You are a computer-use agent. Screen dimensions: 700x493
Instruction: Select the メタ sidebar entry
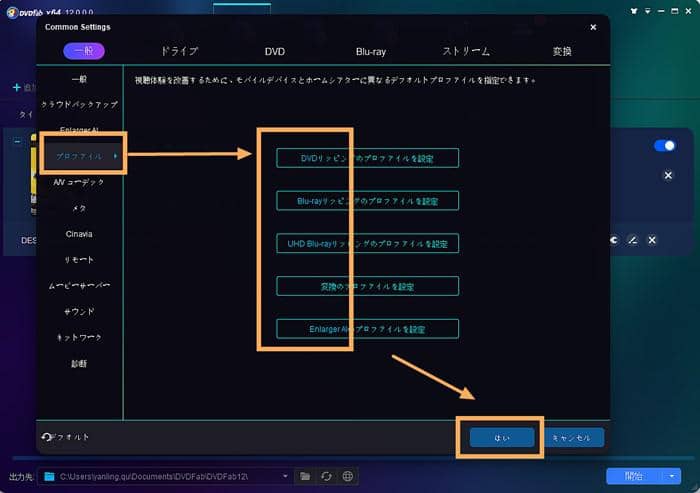tap(79, 208)
